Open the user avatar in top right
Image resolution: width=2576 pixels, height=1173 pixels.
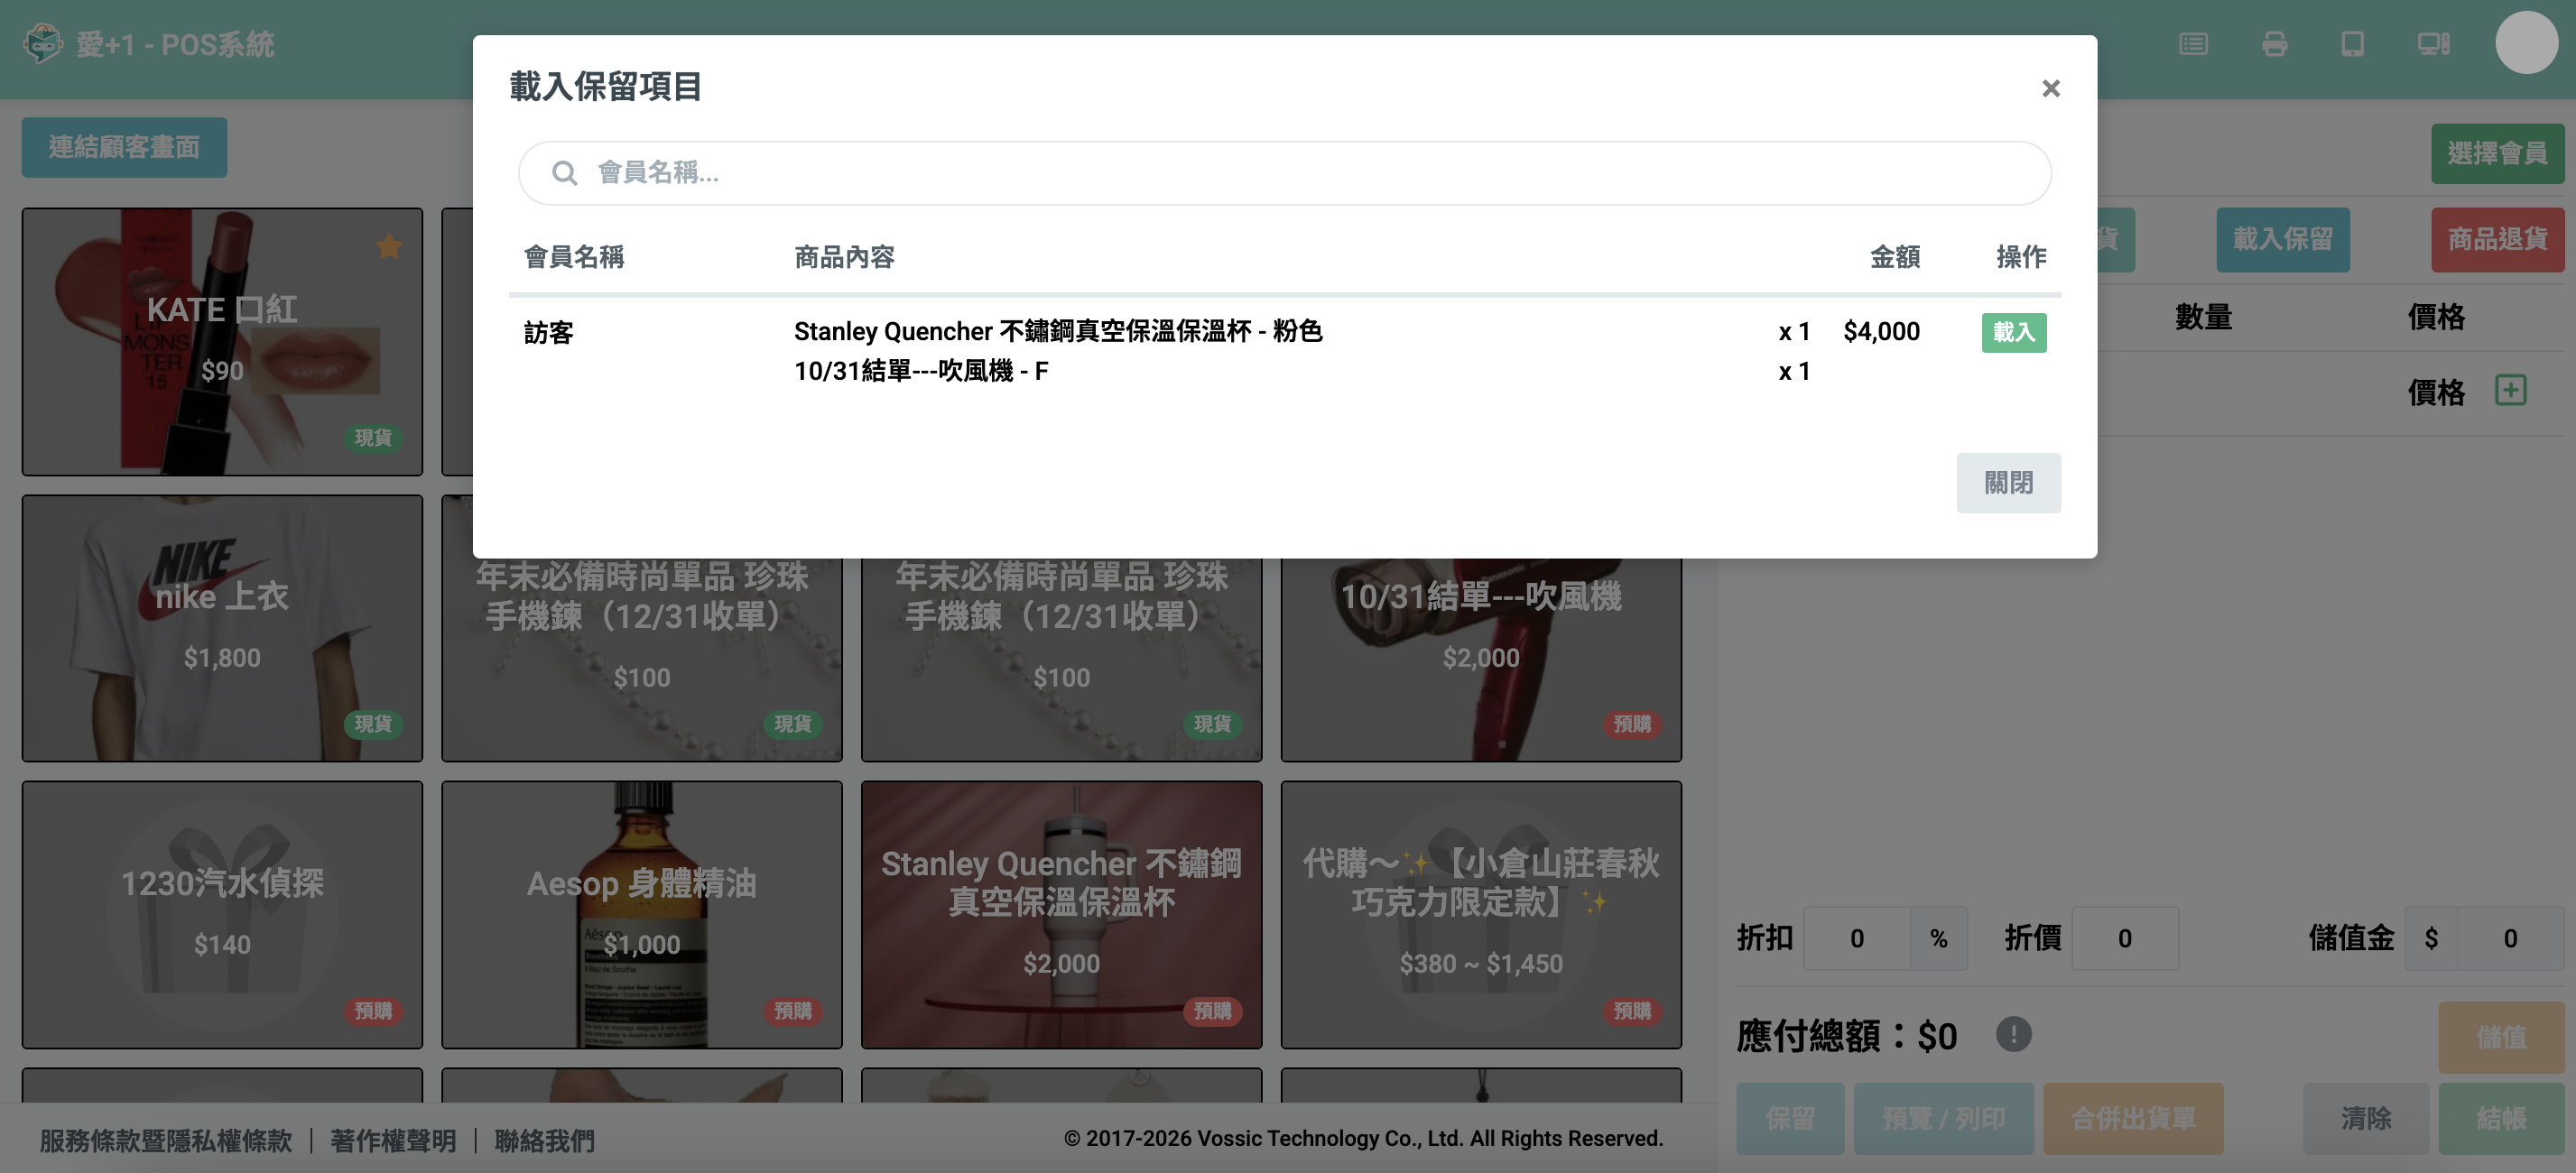[x=2526, y=43]
